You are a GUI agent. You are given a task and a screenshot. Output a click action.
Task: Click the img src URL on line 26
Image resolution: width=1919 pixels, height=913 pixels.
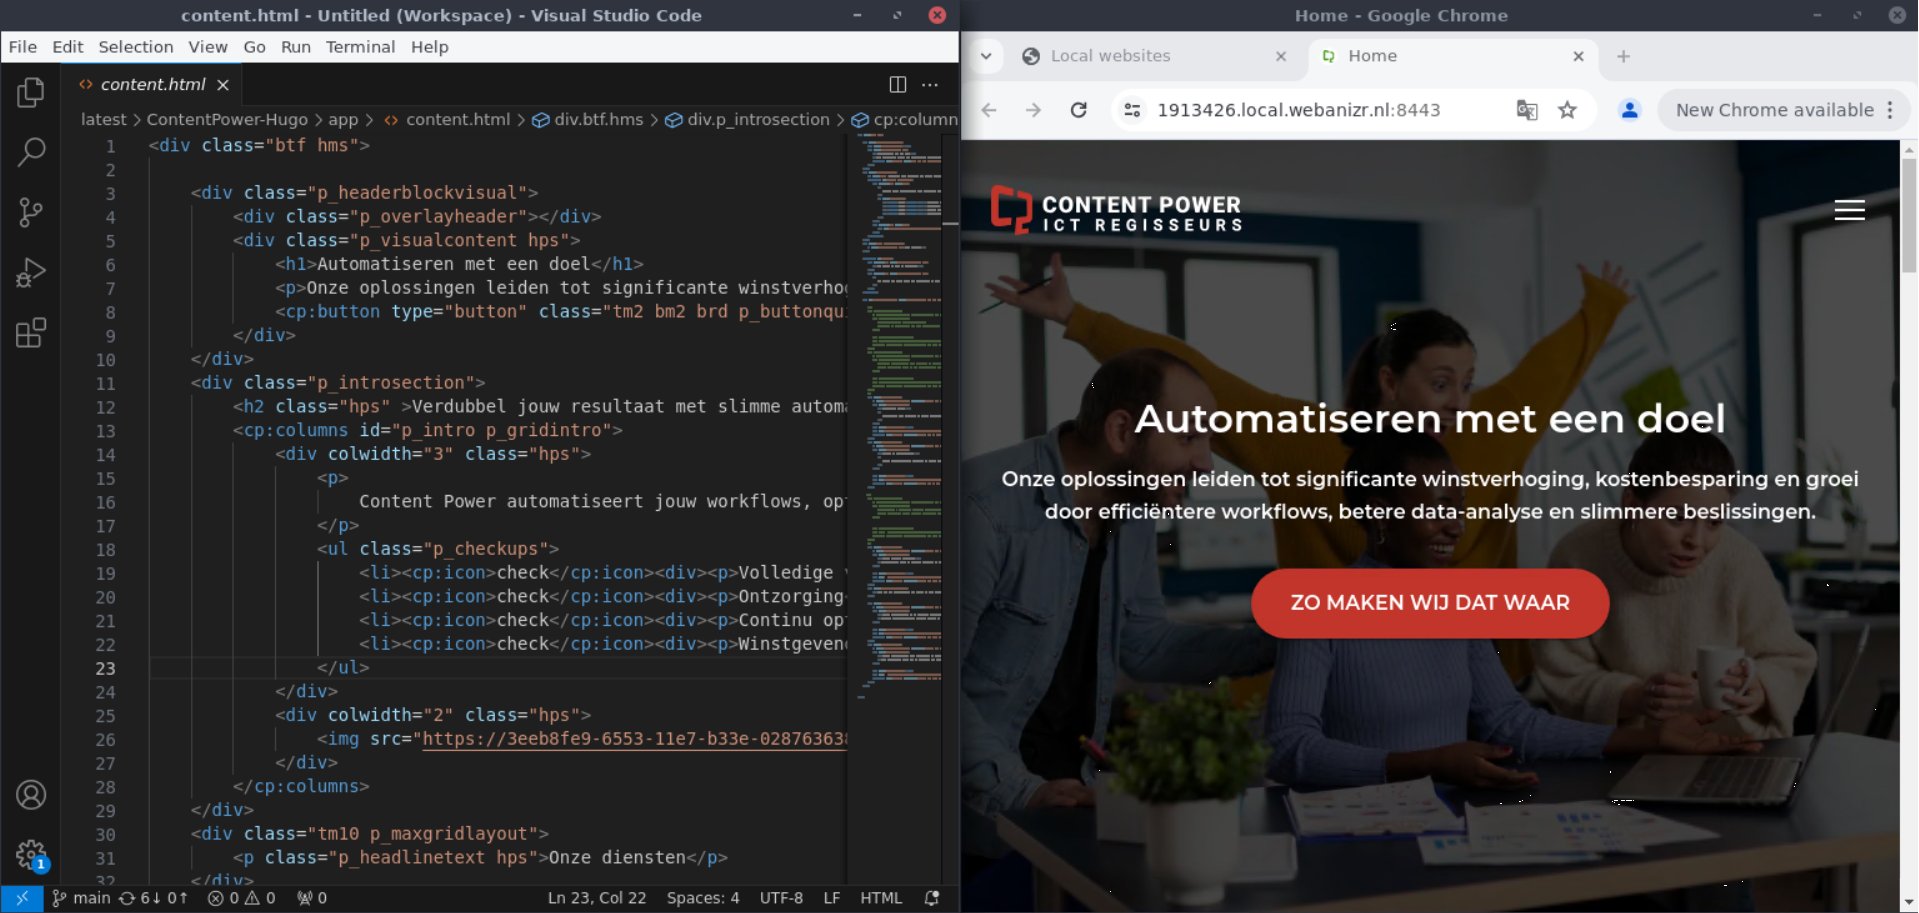(634, 740)
